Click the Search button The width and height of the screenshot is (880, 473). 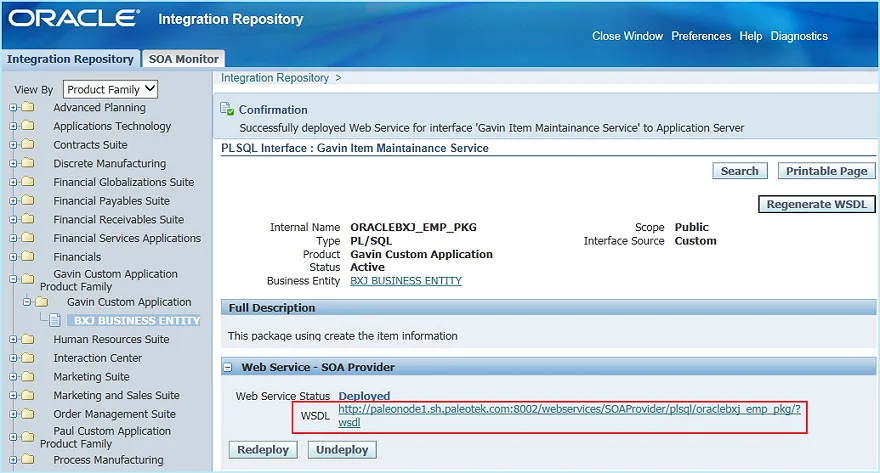[740, 171]
